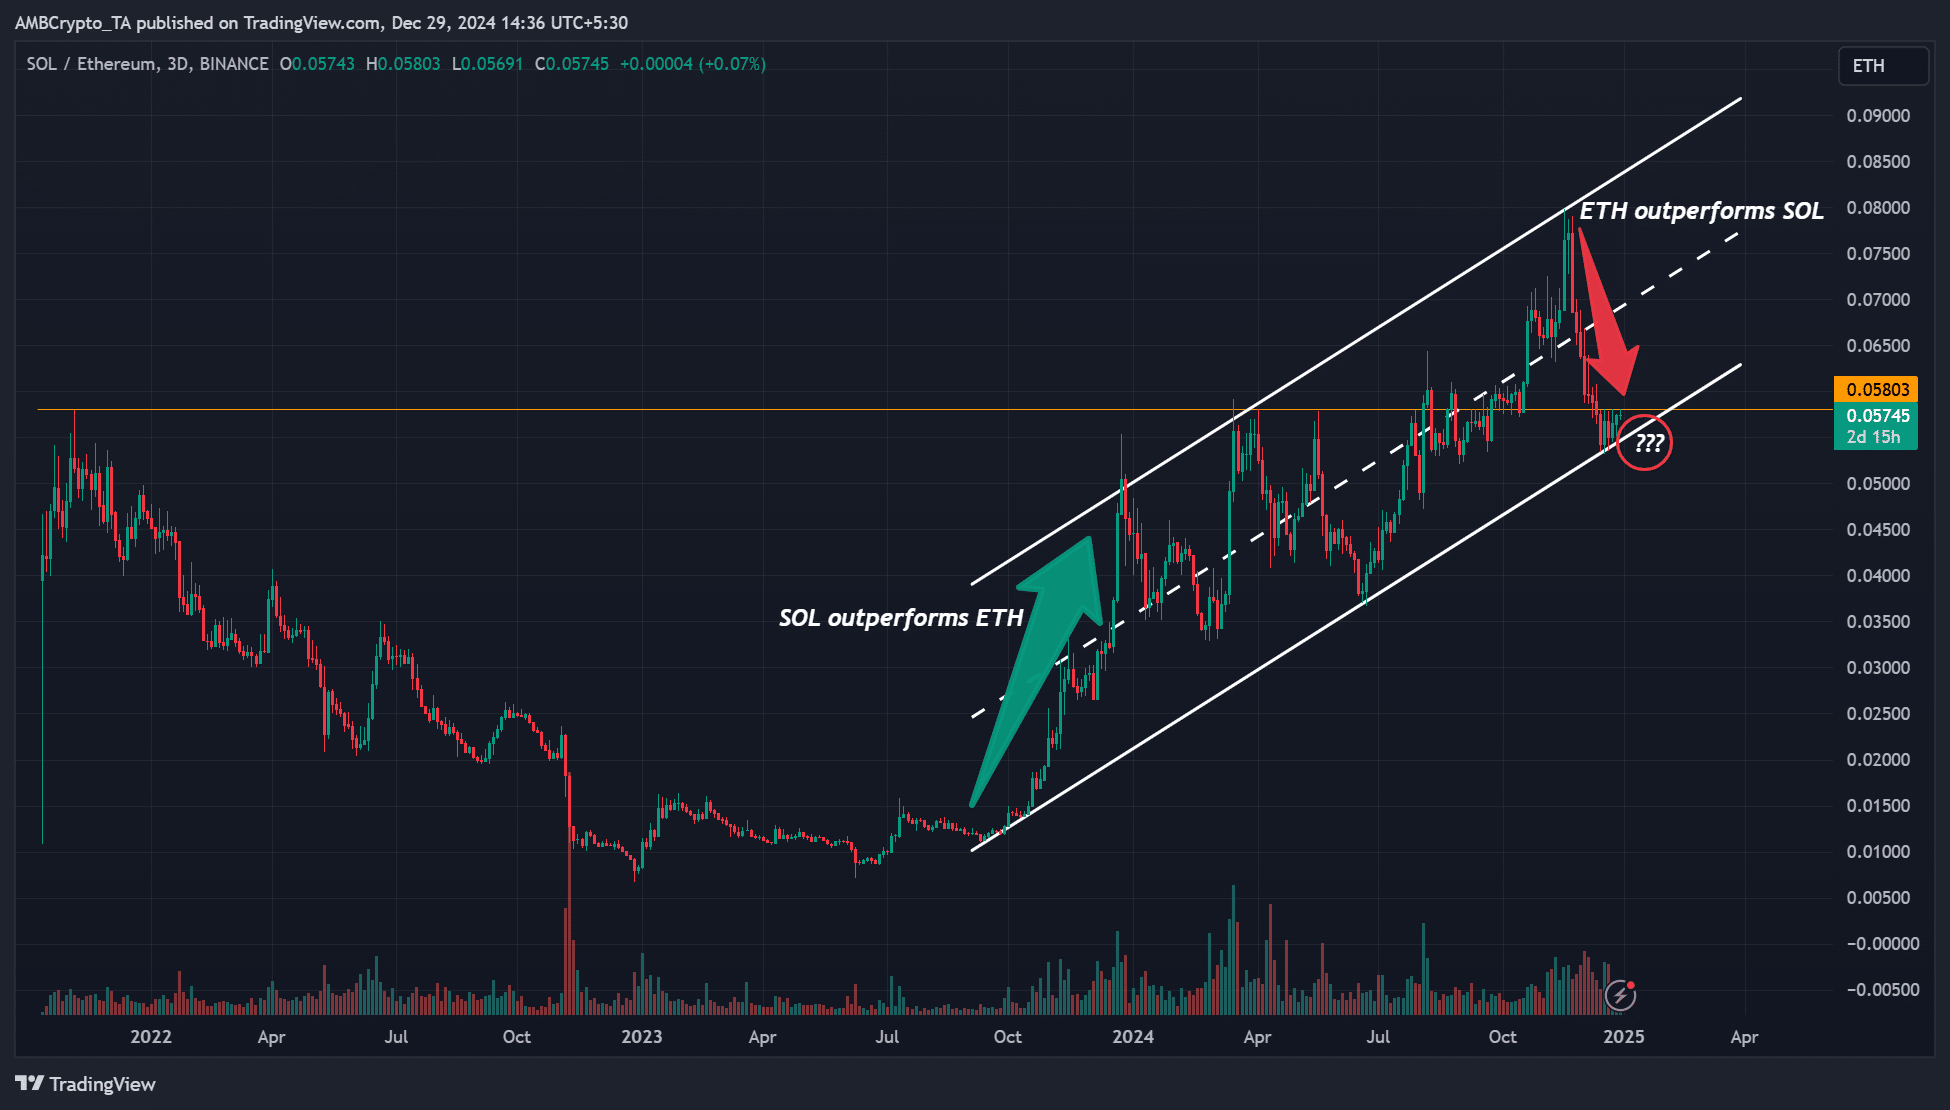The width and height of the screenshot is (1950, 1110).
Task: Click the H0.05803 high value
Action: [403, 64]
